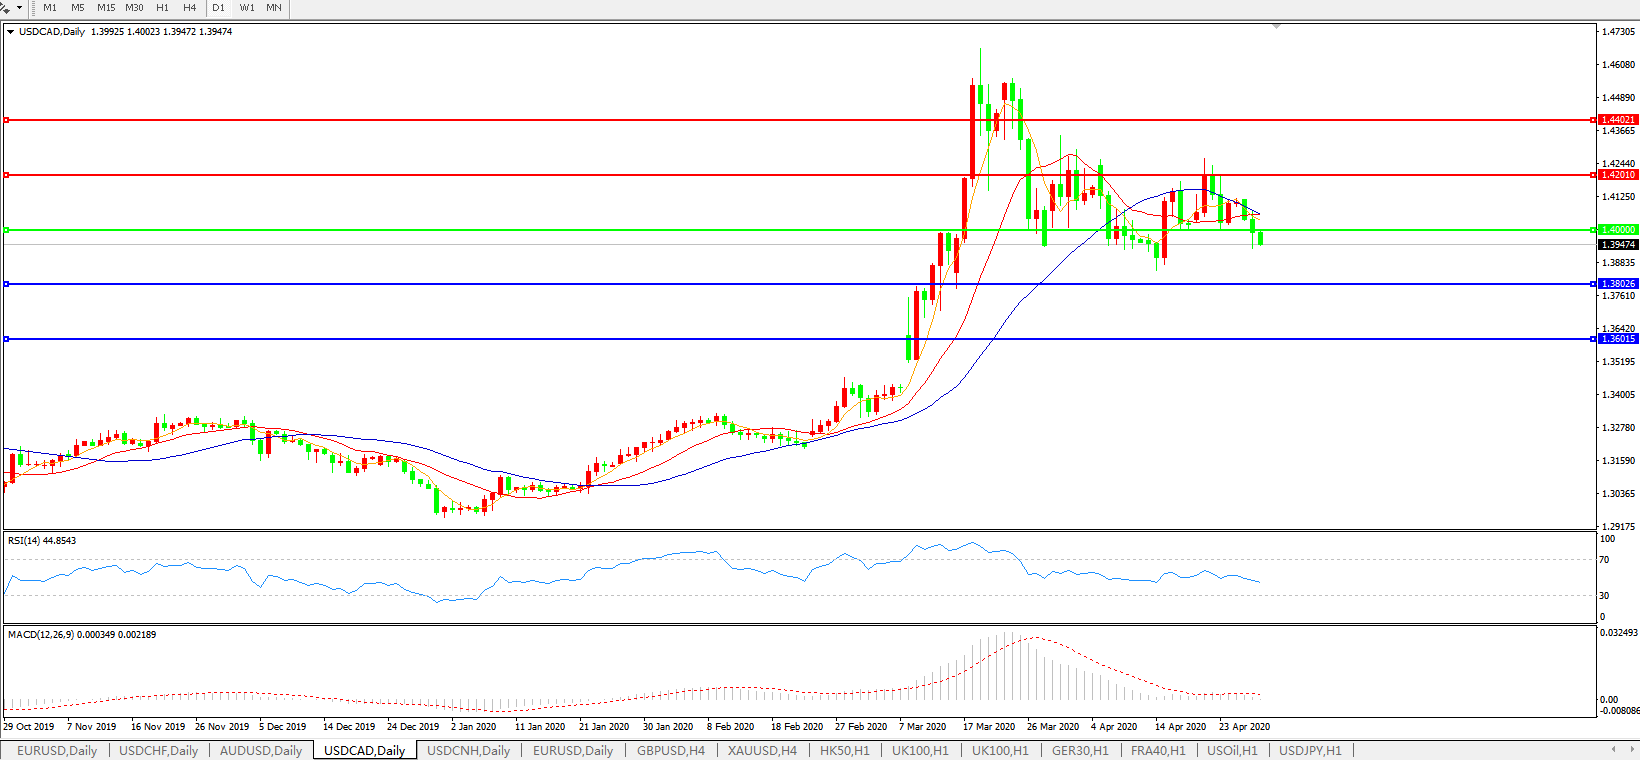Select the blue 1.38026 line handle
Screen dimensions: 1640x760
(7, 284)
